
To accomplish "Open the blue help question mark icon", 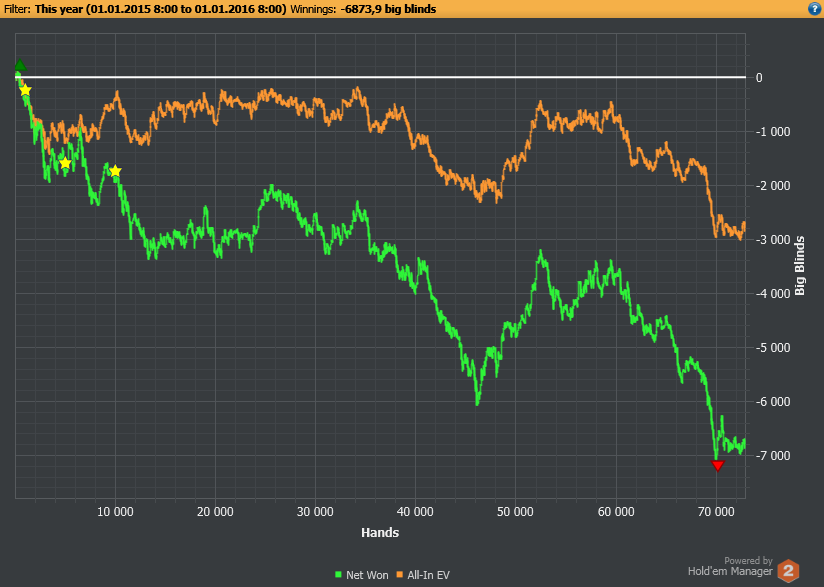I will tap(815, 9).
